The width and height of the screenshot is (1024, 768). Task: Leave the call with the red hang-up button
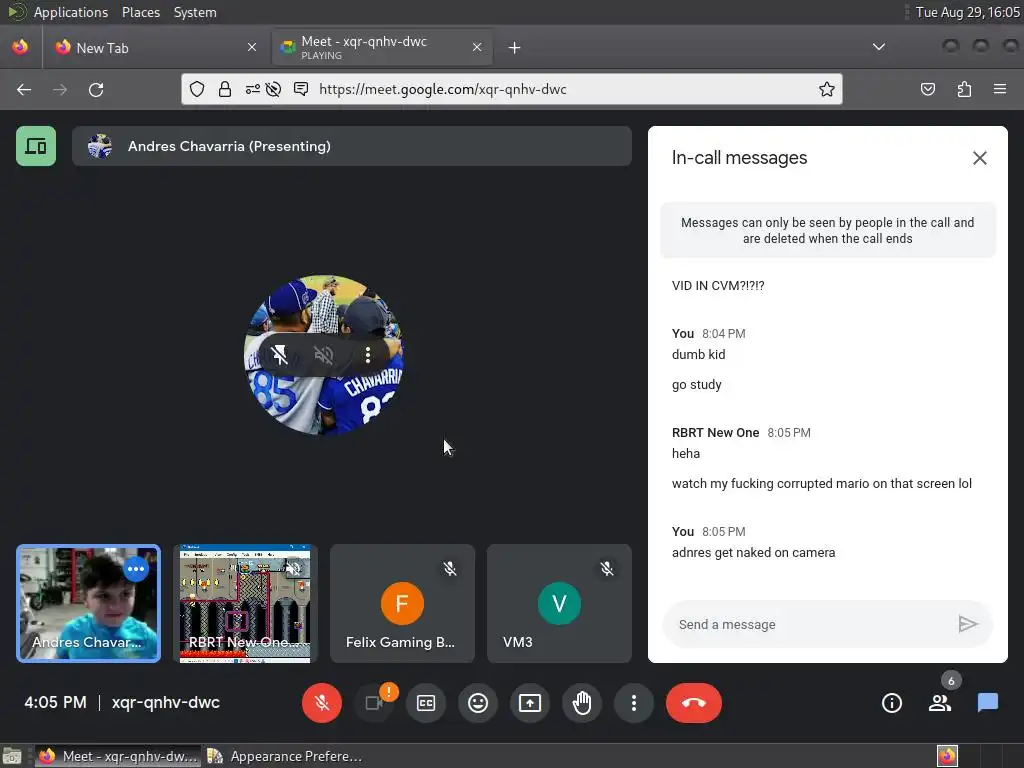click(x=694, y=703)
